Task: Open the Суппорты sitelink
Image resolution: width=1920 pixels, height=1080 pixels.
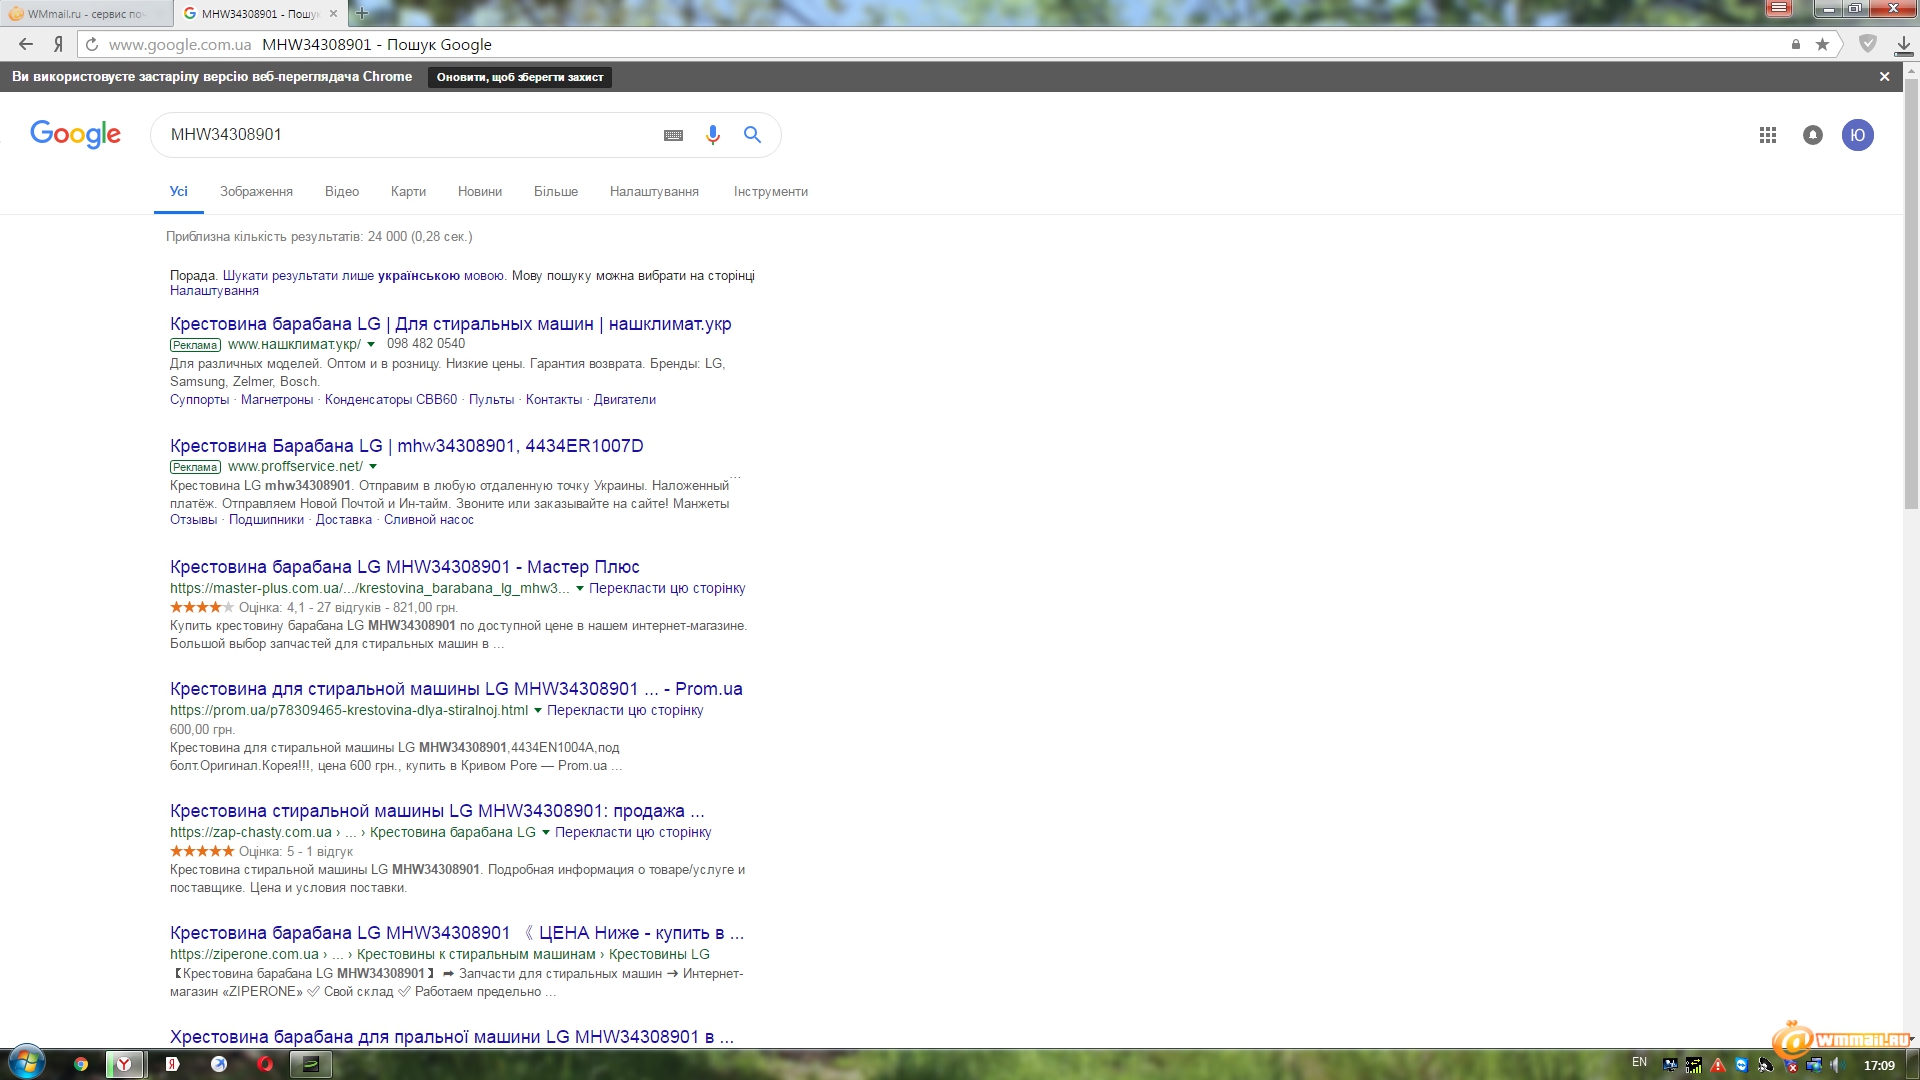Action: pyautogui.click(x=199, y=399)
